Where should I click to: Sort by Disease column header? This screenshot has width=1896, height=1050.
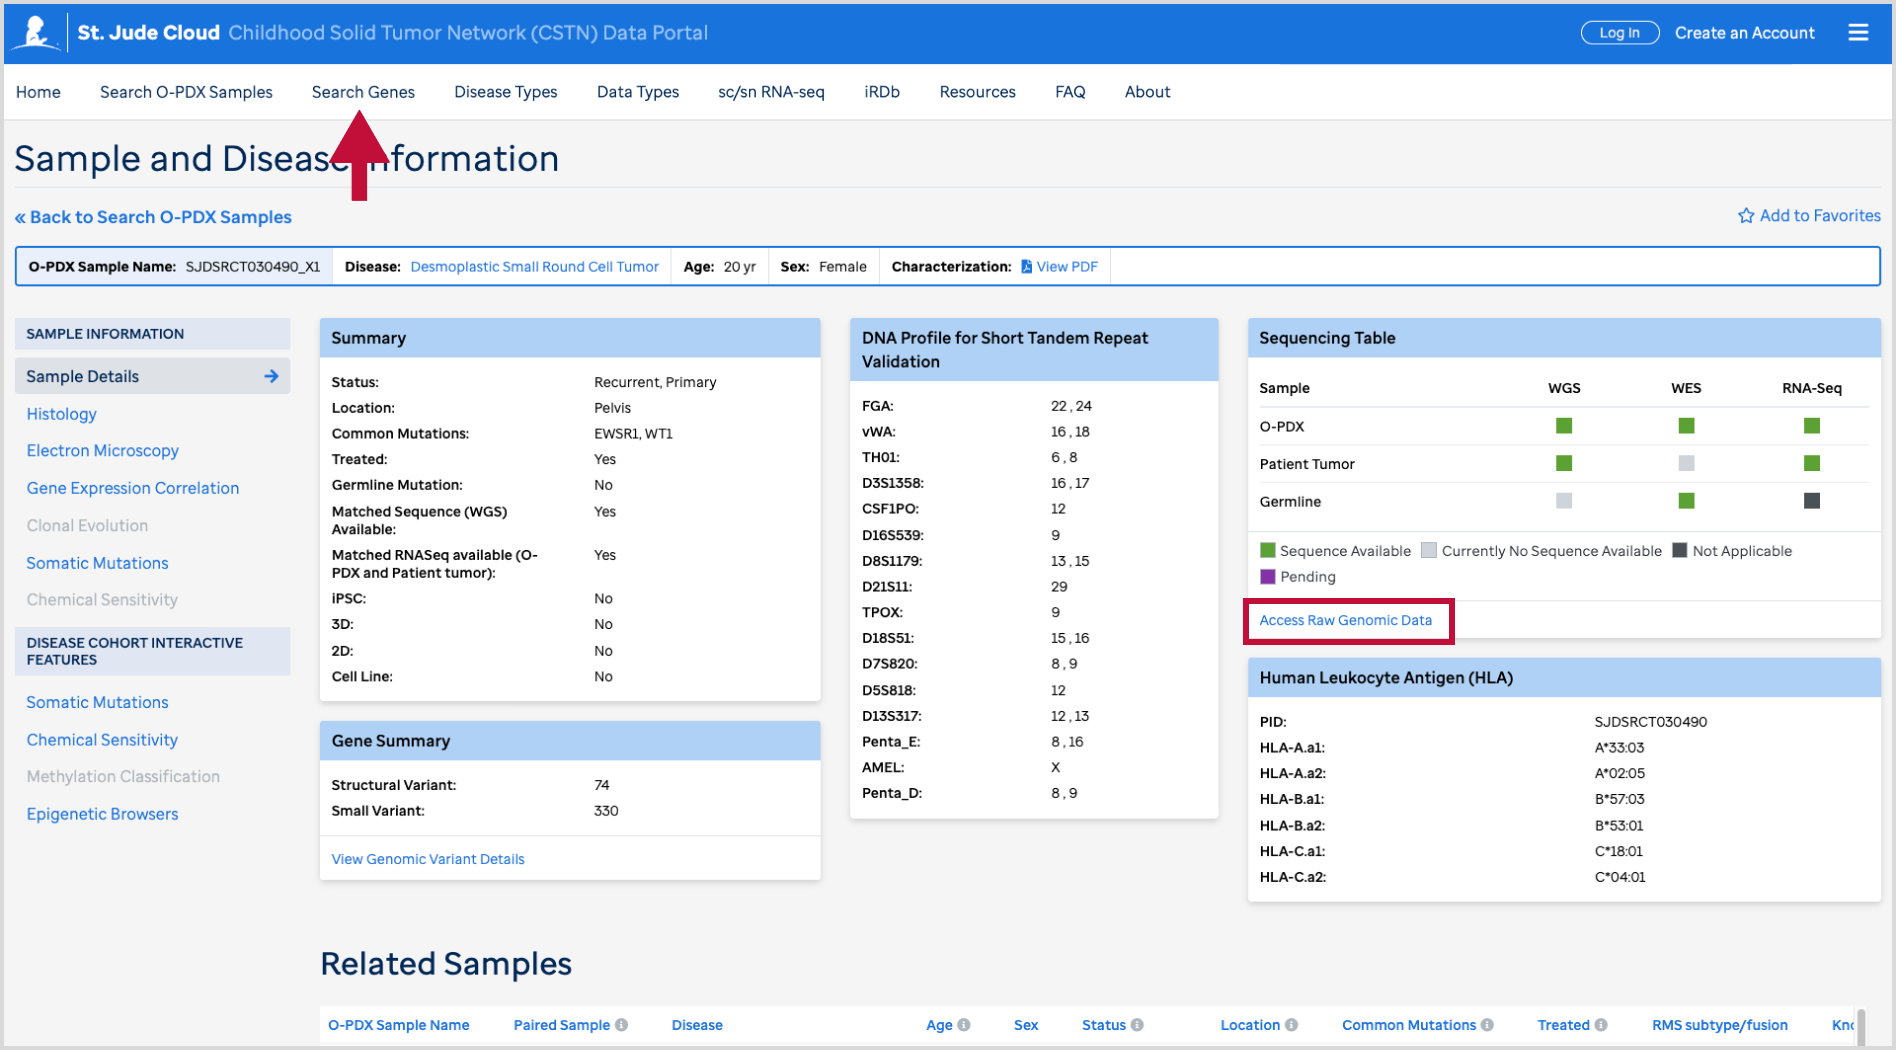697,1025
